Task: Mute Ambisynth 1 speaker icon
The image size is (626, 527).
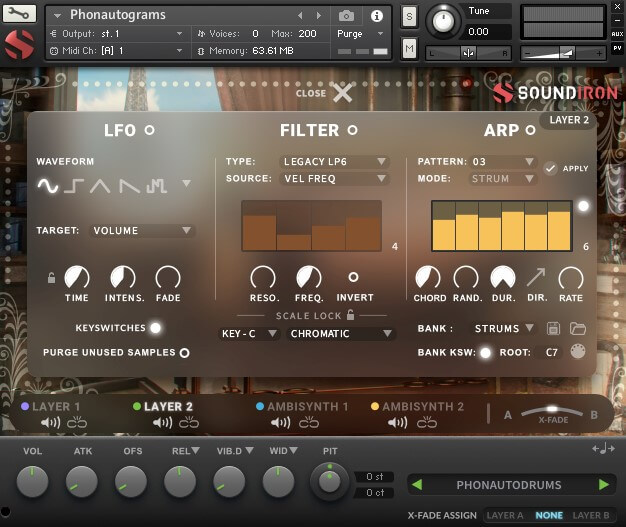Action: (x=281, y=422)
